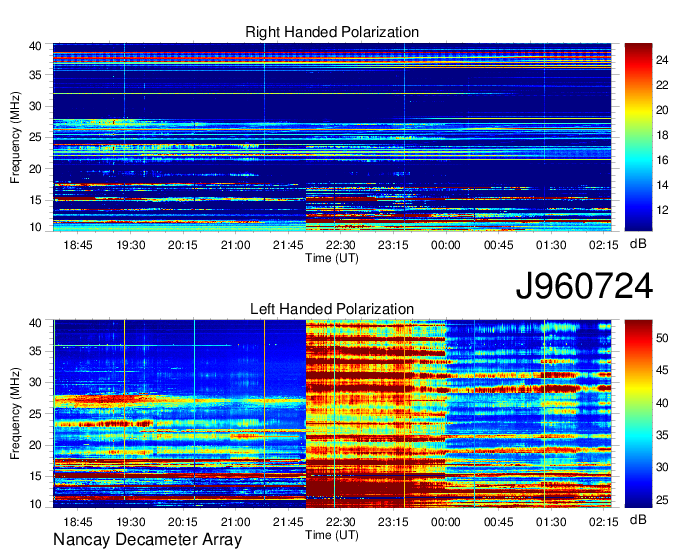Select the 10 MHz tick on upper plot
This screenshot has width=680, height=552.
35,227
